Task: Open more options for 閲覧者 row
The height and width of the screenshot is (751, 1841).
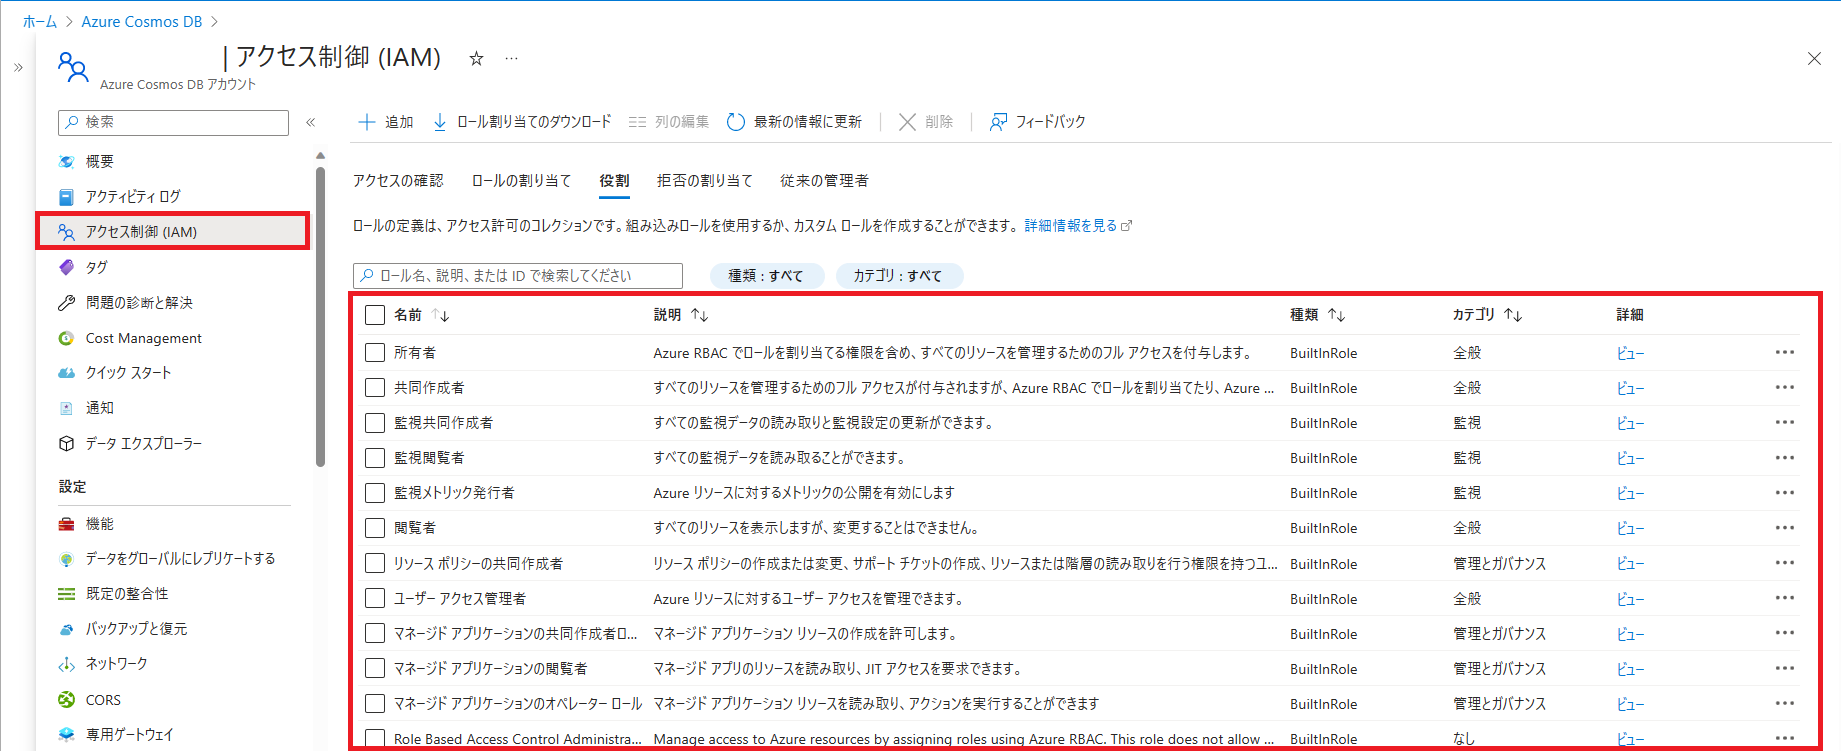Action: (x=1785, y=528)
